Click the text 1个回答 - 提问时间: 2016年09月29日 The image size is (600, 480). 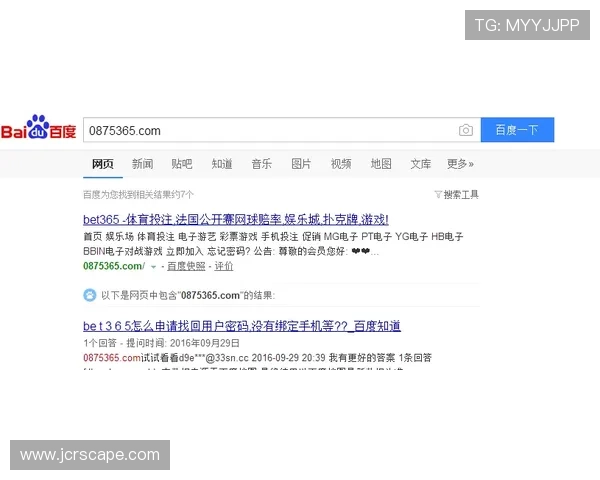[x=161, y=343]
